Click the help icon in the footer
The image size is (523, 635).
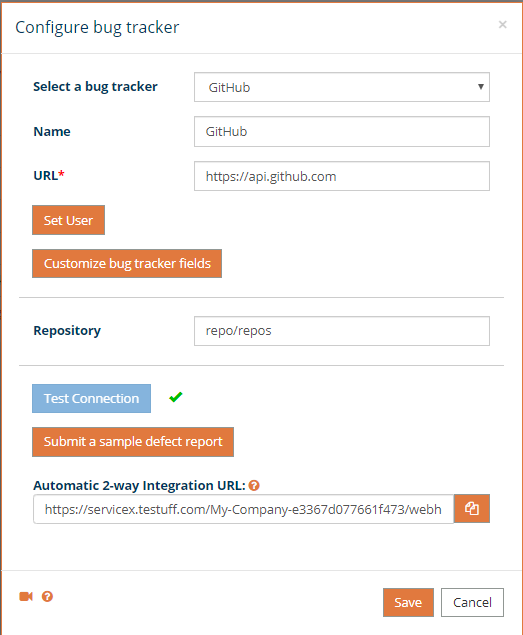click(47, 597)
